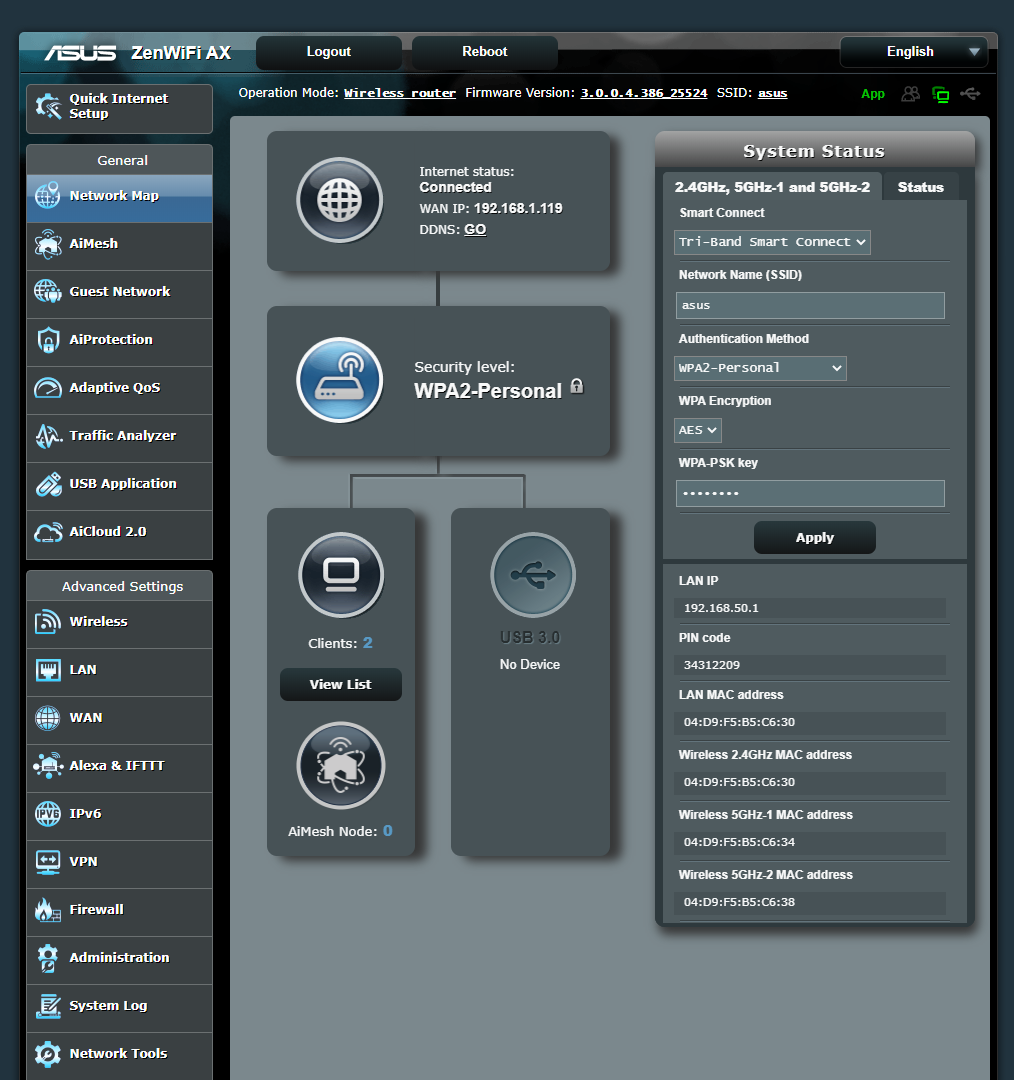
Task: Click the Traffic Analyzer icon
Action: point(48,435)
